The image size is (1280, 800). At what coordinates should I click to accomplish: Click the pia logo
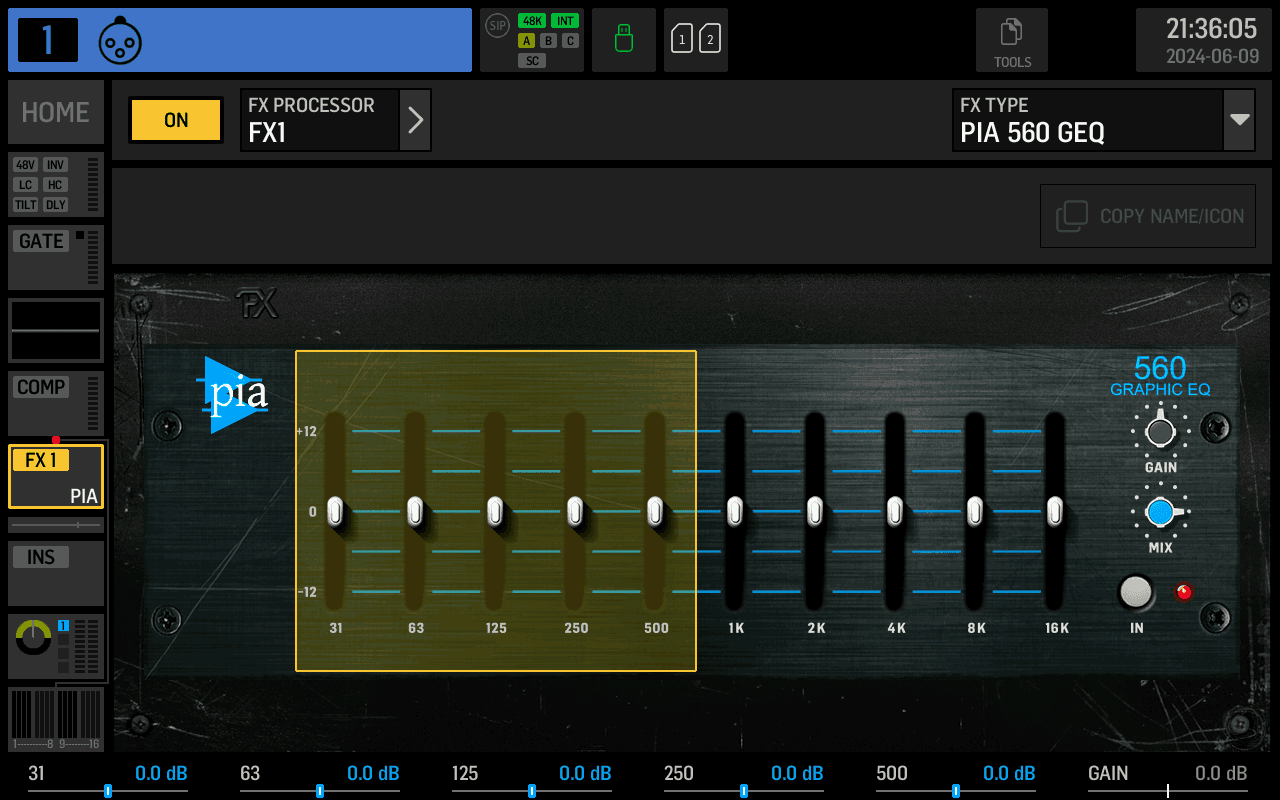pyautogui.click(x=233, y=395)
